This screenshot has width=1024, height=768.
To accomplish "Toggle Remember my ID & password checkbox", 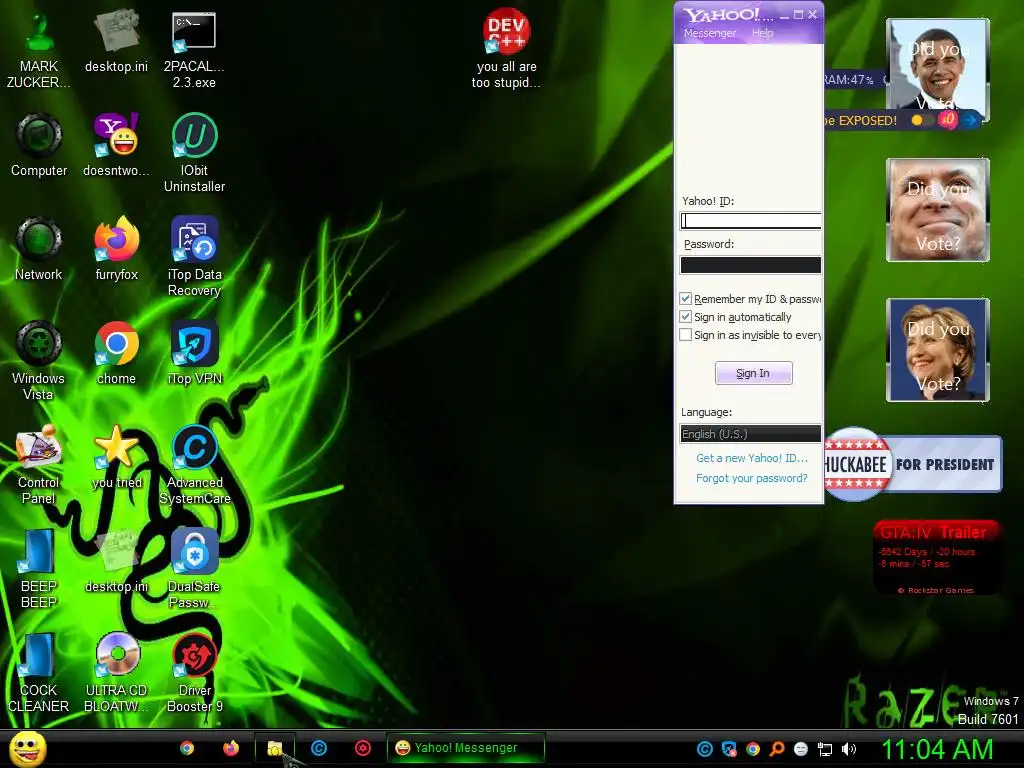I will pos(686,298).
